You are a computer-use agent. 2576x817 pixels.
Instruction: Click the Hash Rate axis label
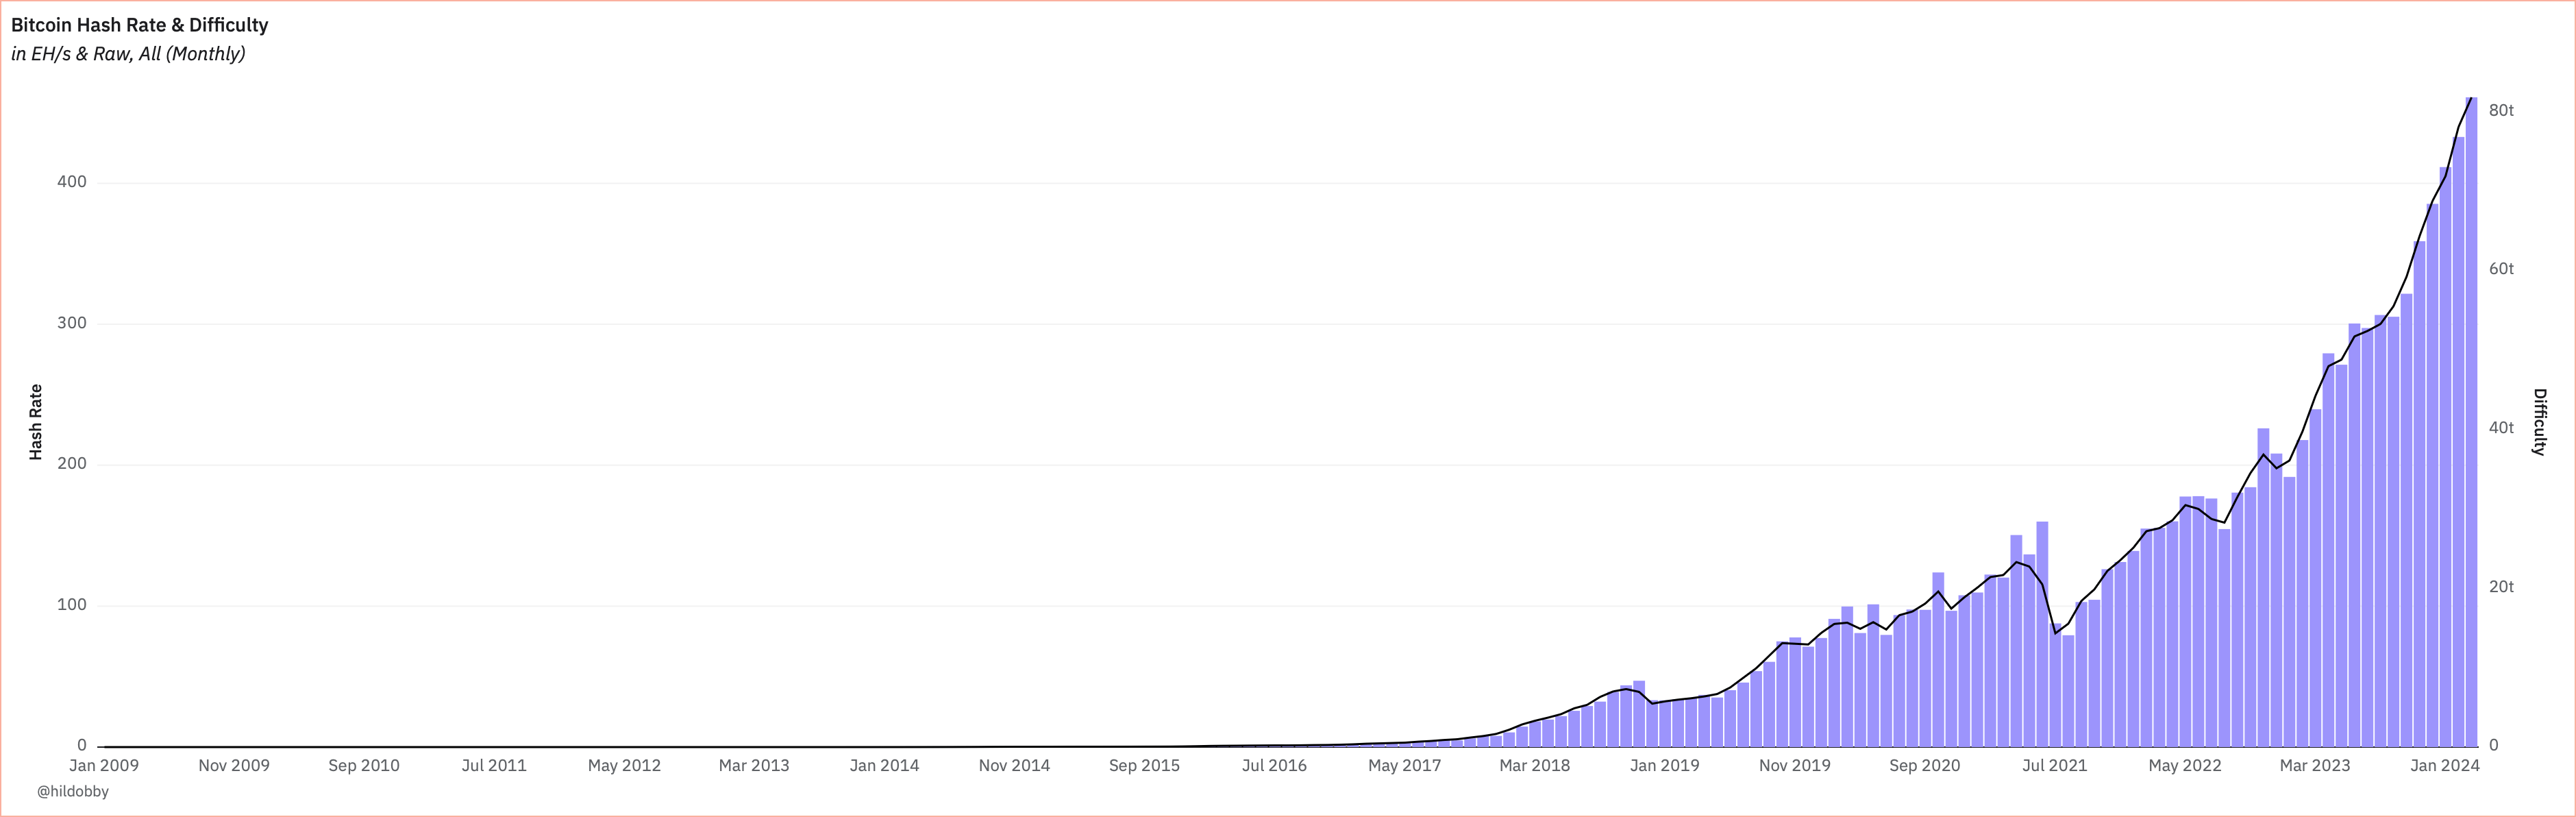click(36, 422)
